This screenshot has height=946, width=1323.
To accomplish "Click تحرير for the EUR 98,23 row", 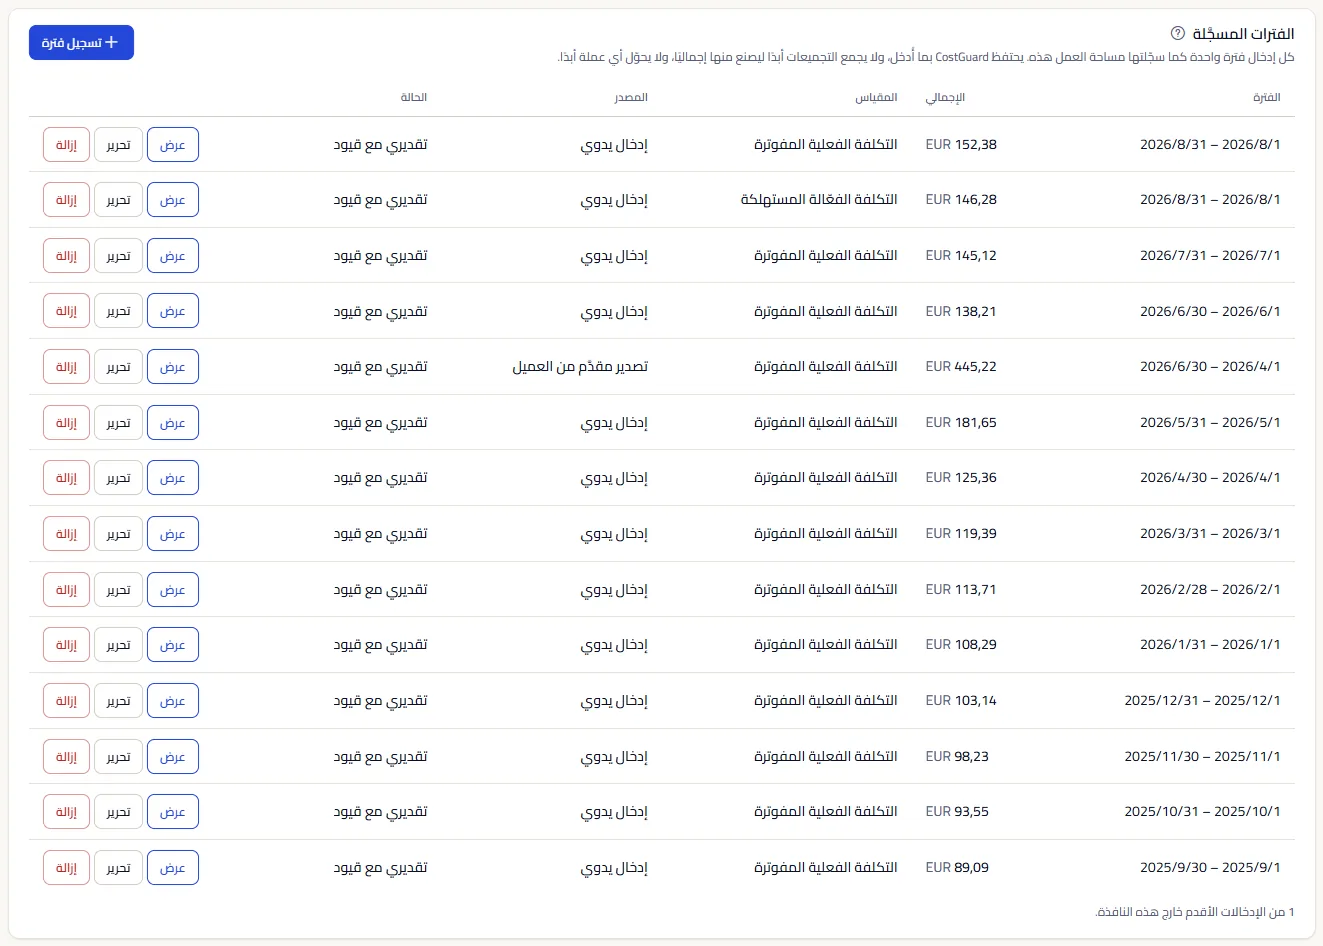I will [x=118, y=757].
